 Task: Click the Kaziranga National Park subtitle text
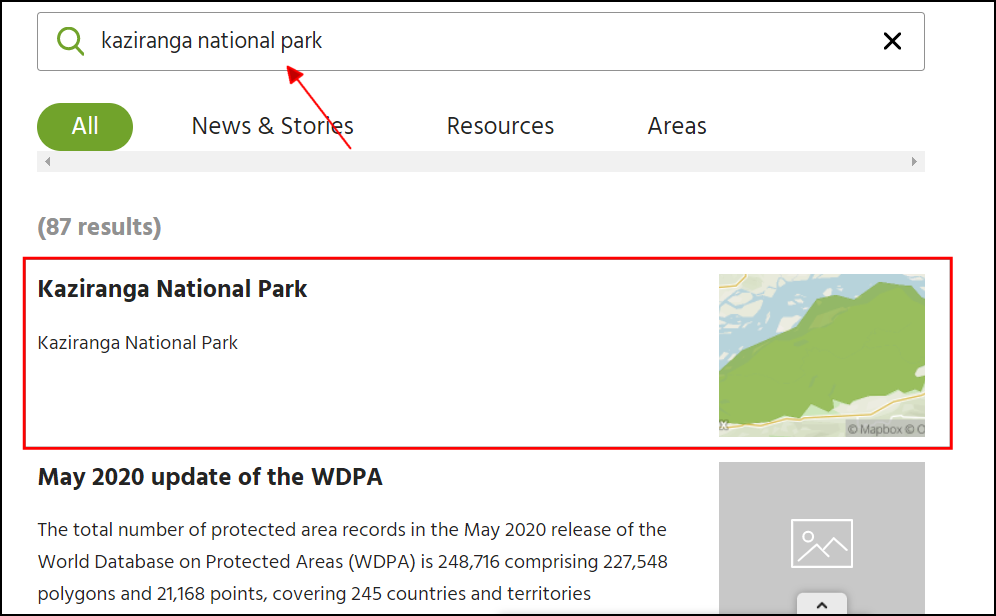(x=138, y=343)
